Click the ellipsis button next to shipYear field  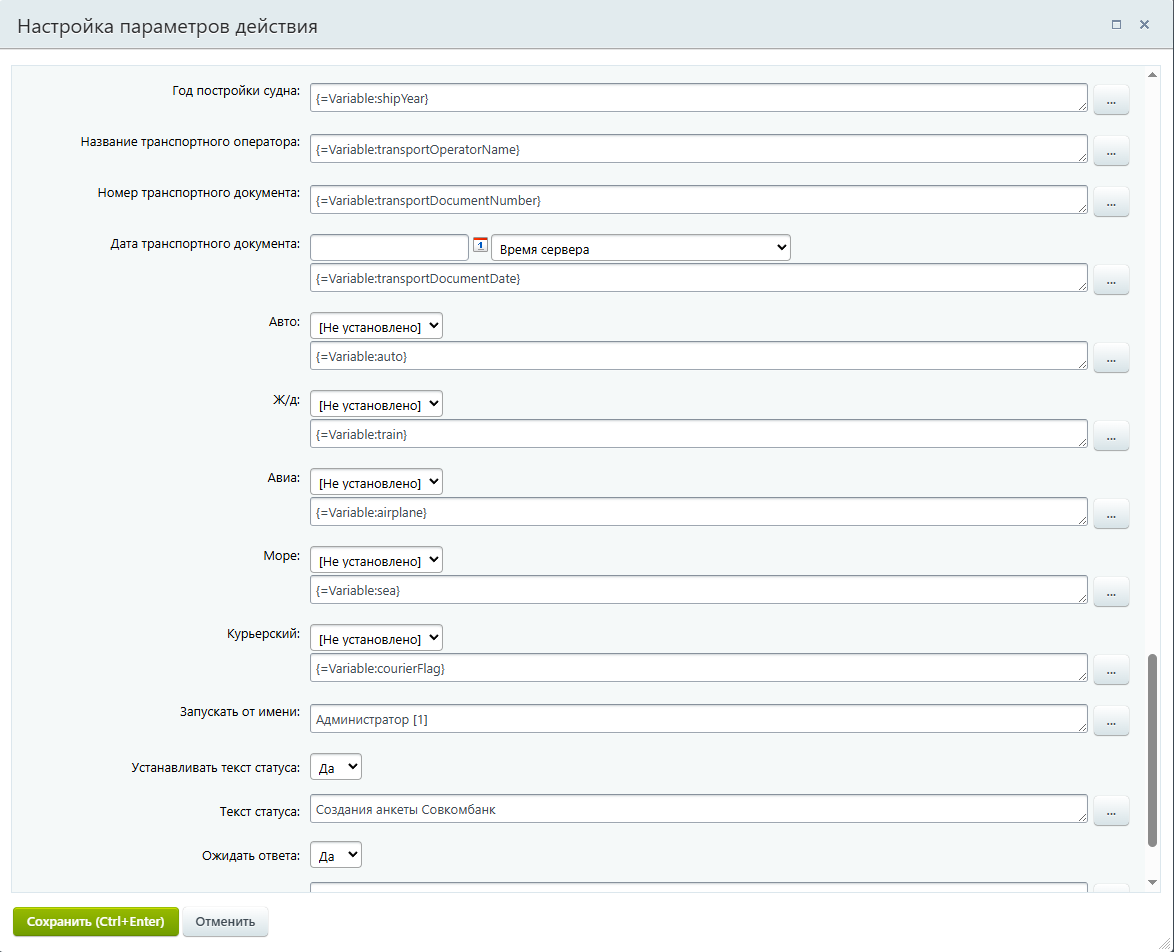(x=1111, y=98)
